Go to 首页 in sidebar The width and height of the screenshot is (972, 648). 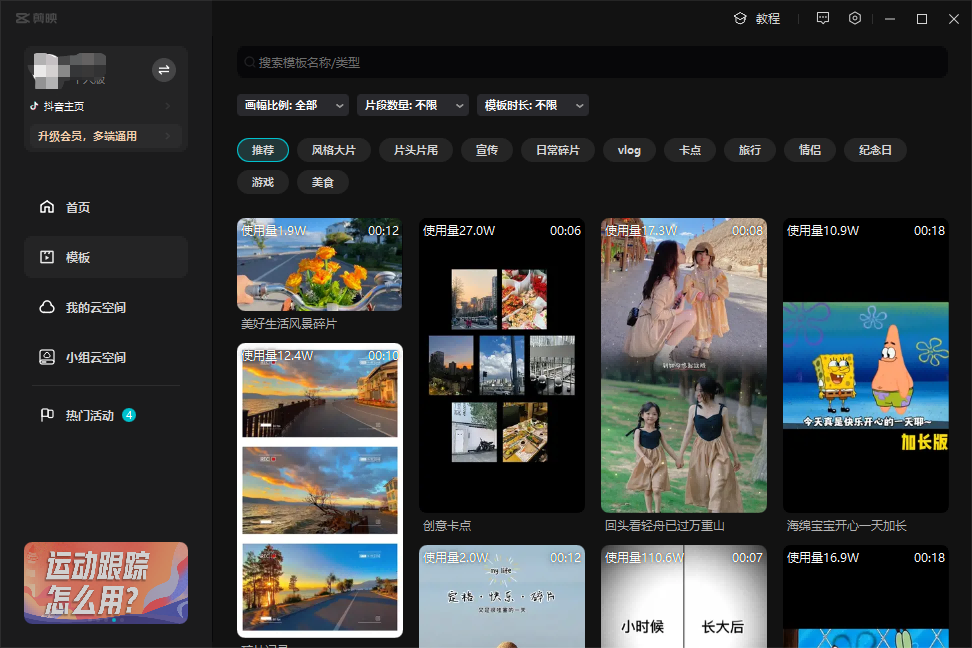pos(106,207)
